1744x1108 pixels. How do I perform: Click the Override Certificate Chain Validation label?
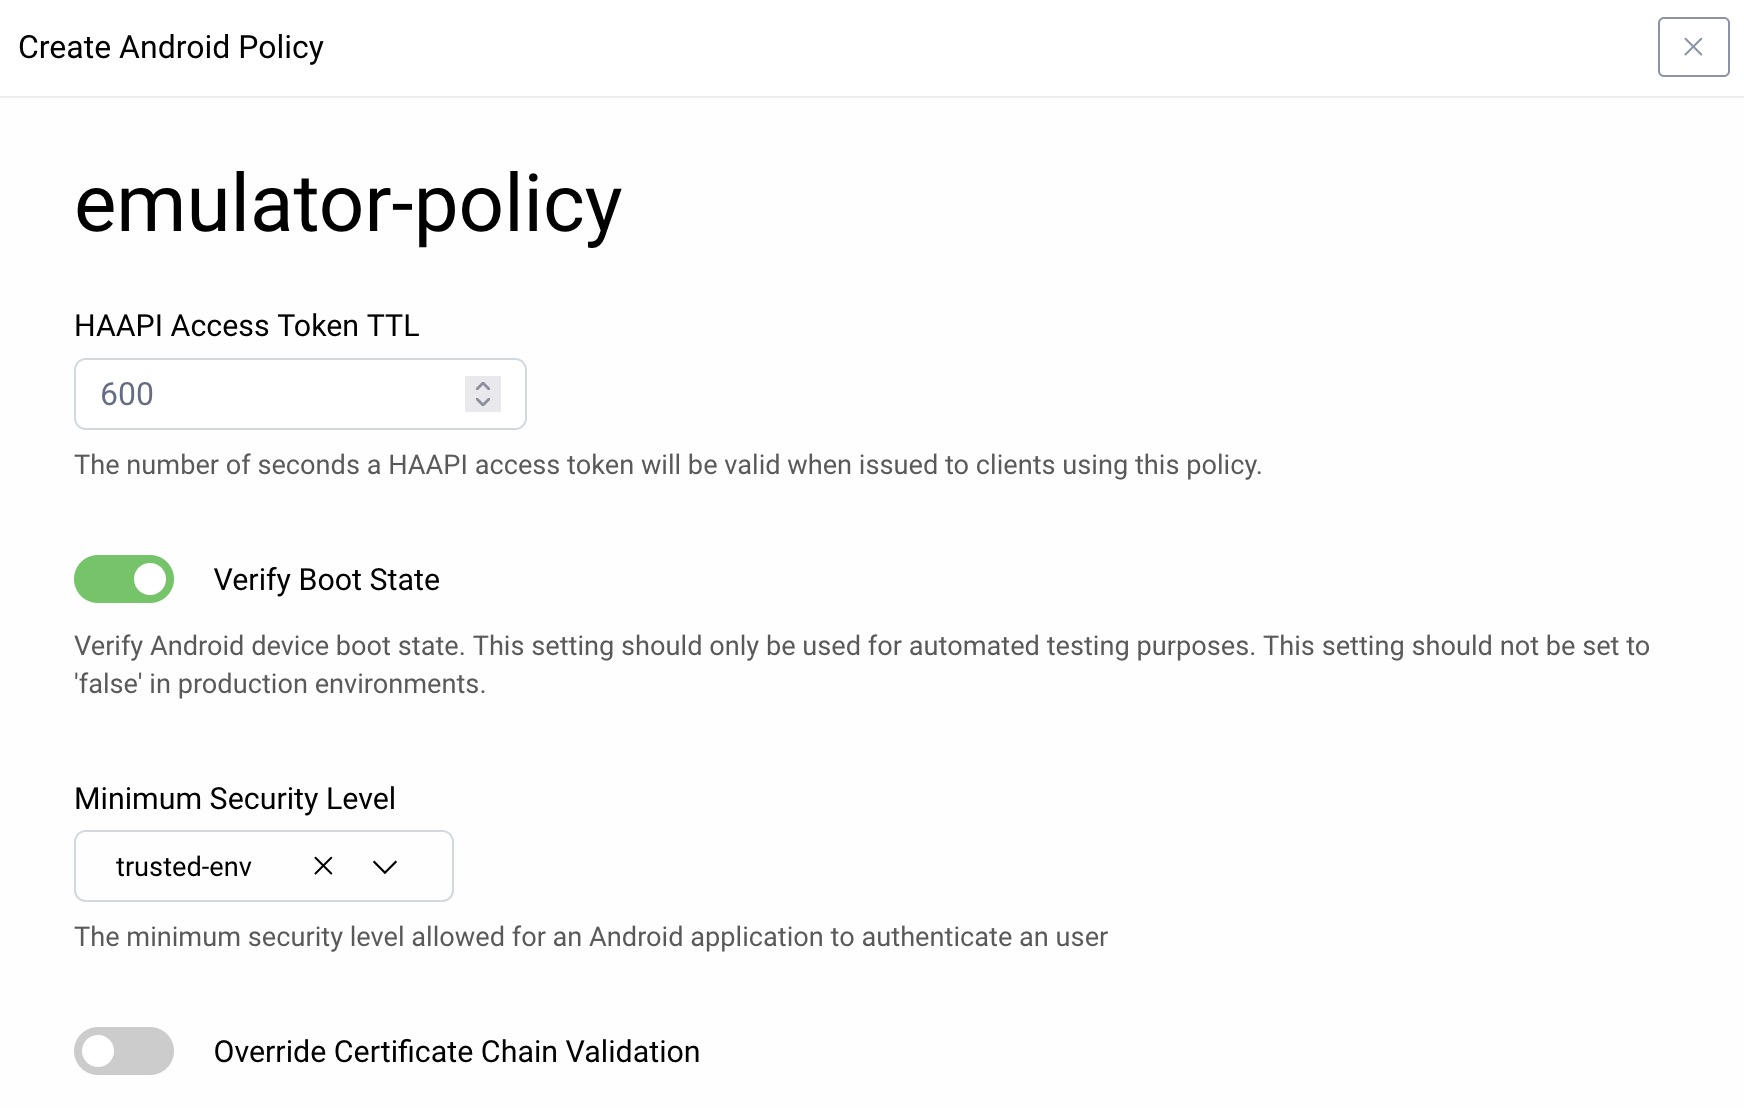tap(457, 1052)
